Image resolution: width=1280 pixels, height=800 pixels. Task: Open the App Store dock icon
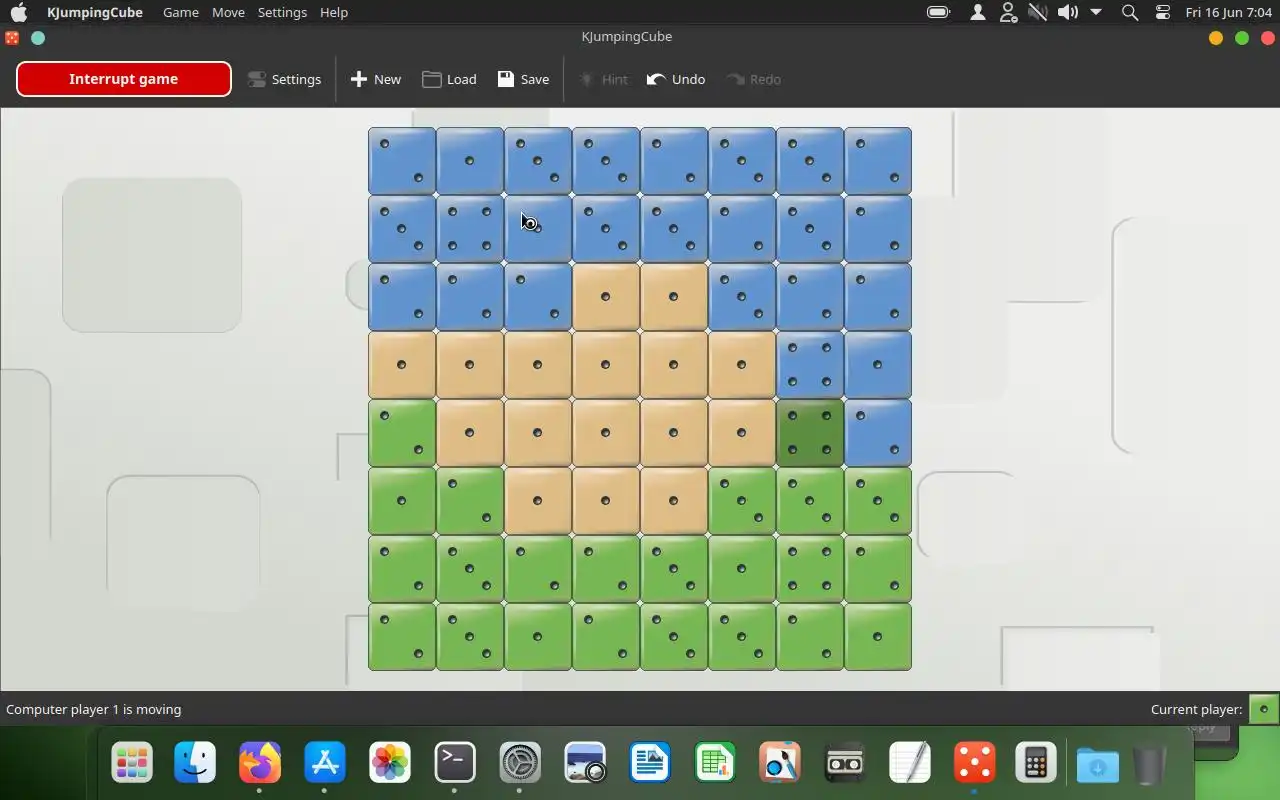coord(325,764)
